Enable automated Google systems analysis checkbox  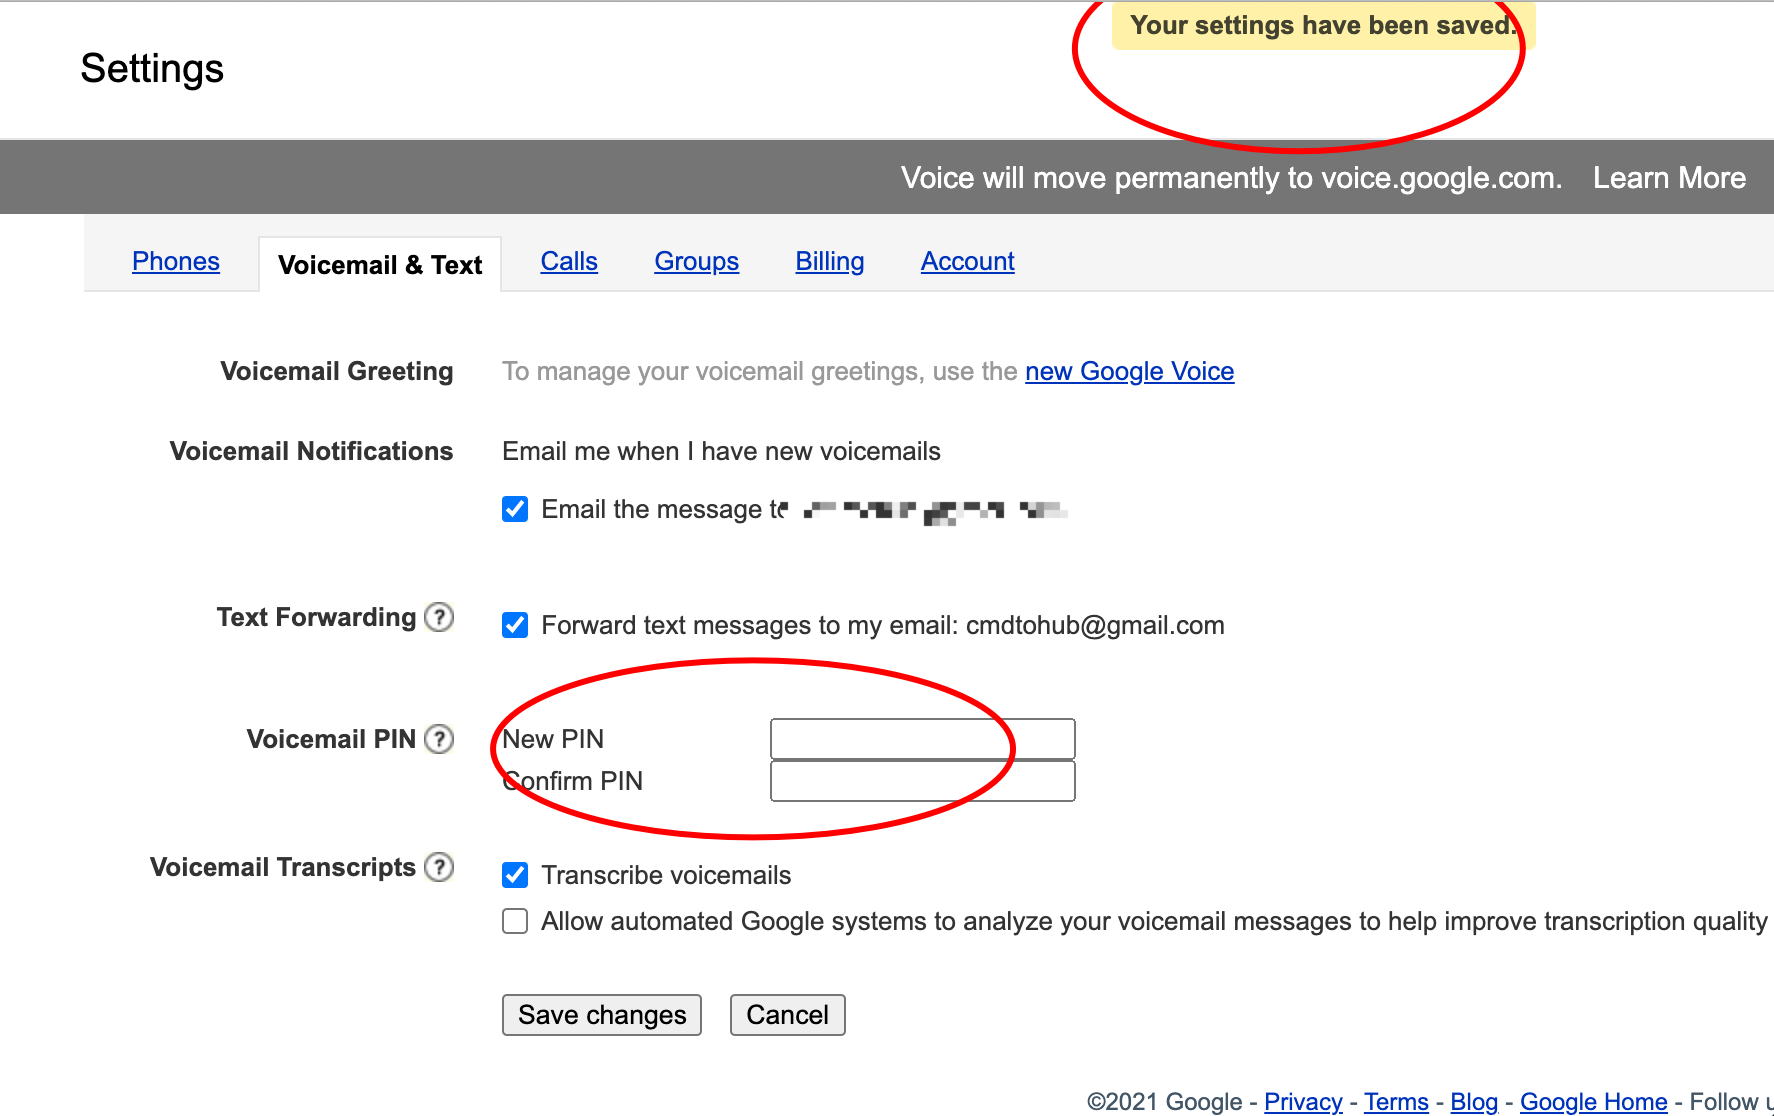tap(515, 921)
